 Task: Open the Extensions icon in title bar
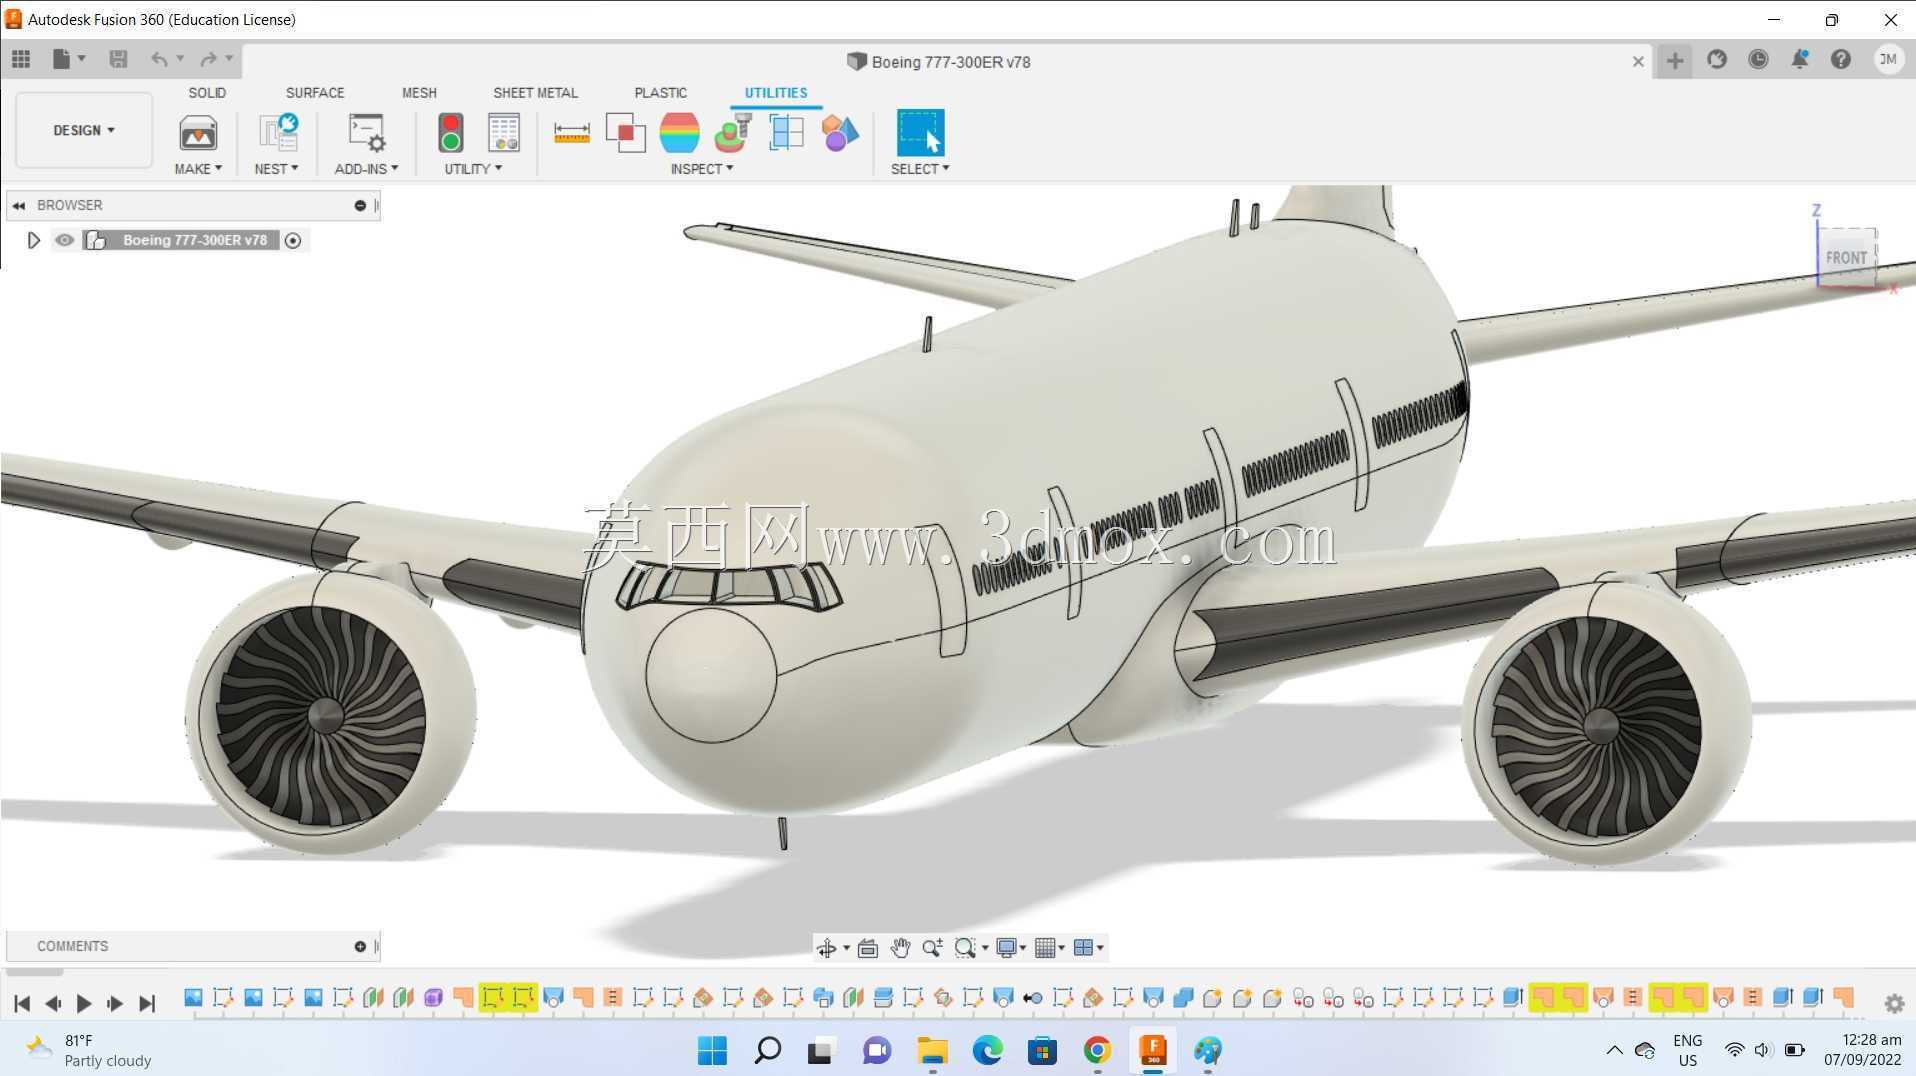pyautogui.click(x=1717, y=60)
